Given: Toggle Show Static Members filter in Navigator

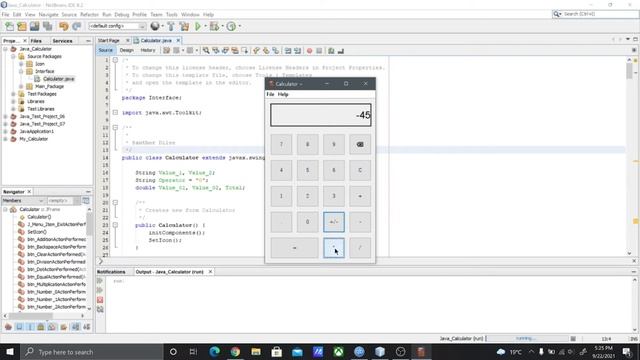Looking at the screenshot, I should click(x=30, y=327).
